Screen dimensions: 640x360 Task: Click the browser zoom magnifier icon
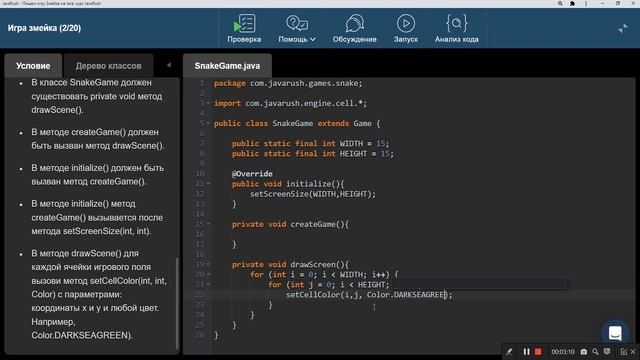560,3
